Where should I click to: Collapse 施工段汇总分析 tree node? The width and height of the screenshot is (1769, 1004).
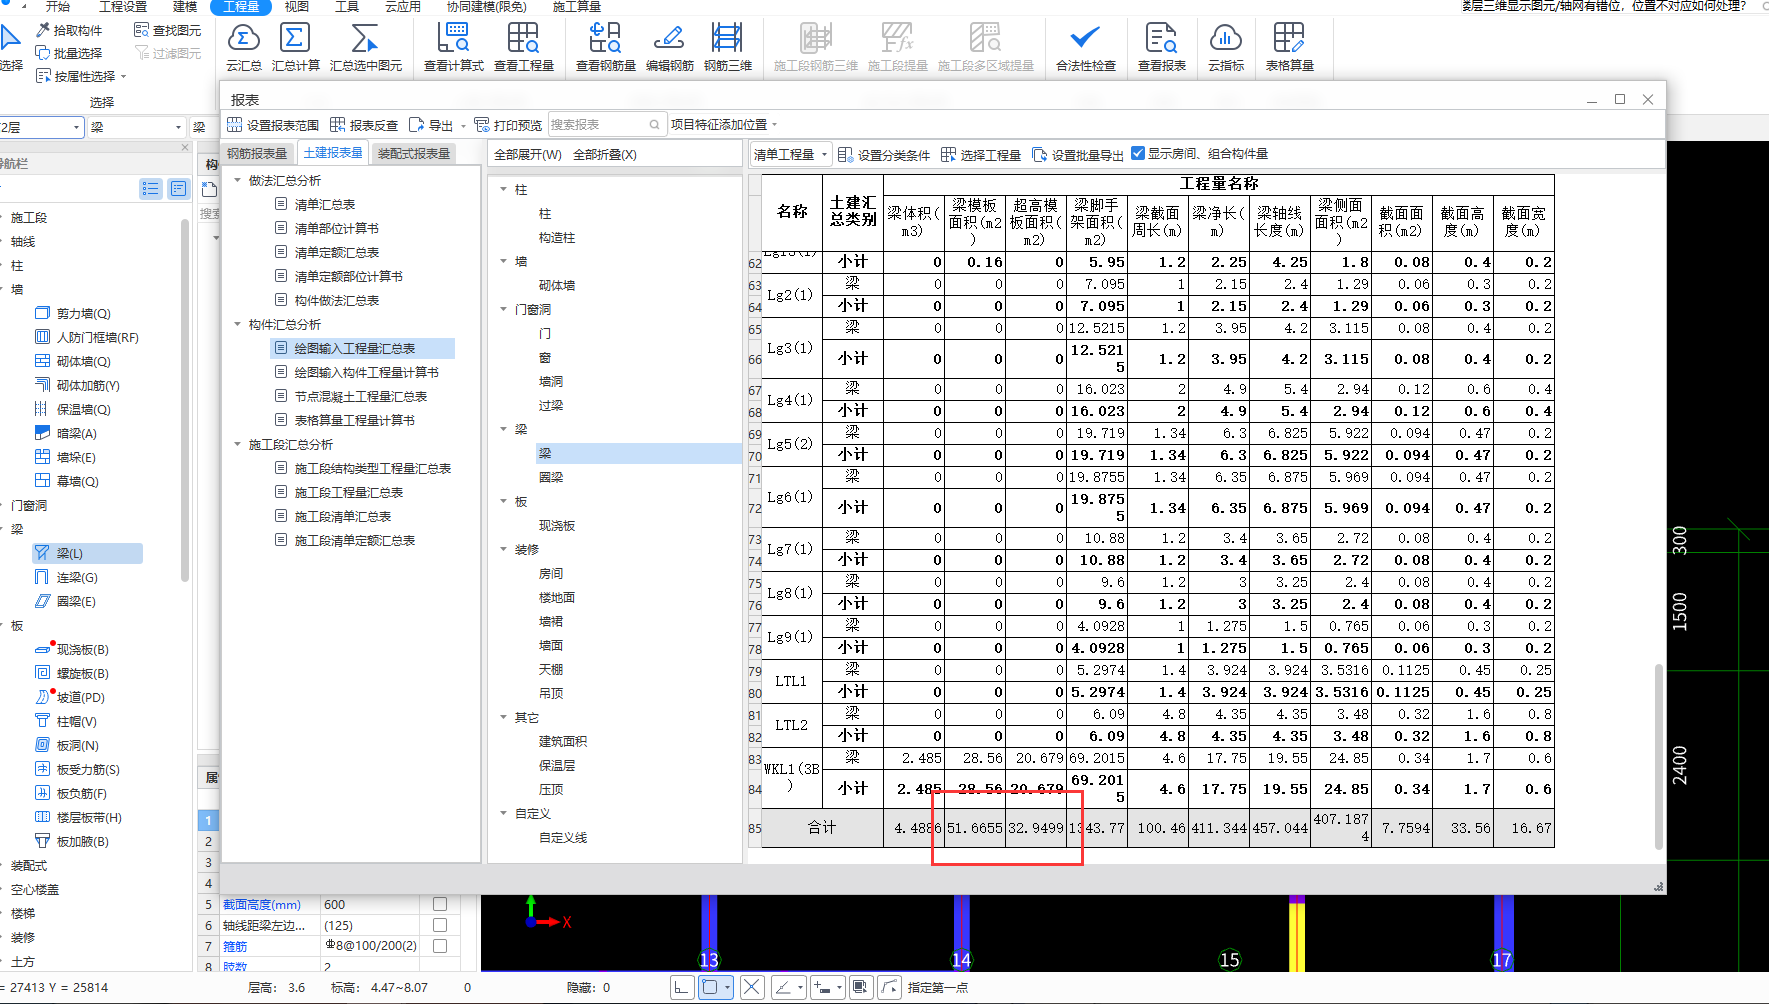point(237,444)
